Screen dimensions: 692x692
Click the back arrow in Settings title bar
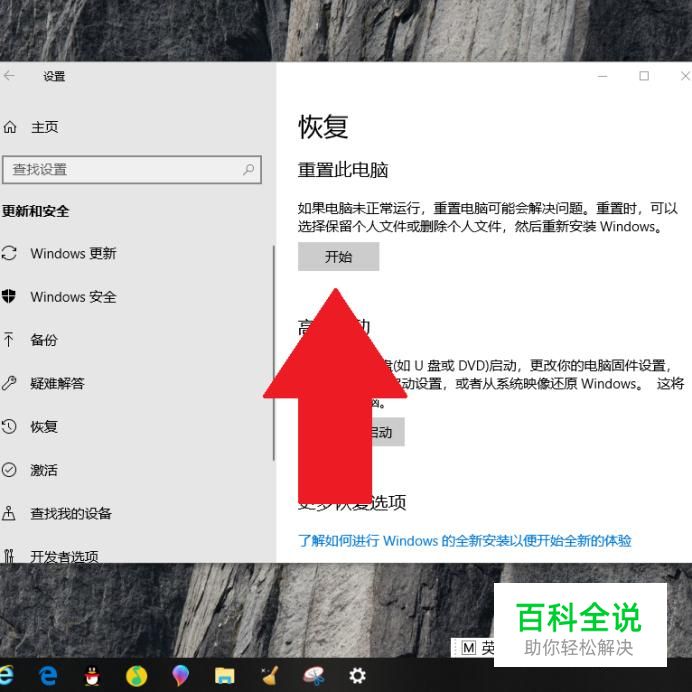(9, 76)
